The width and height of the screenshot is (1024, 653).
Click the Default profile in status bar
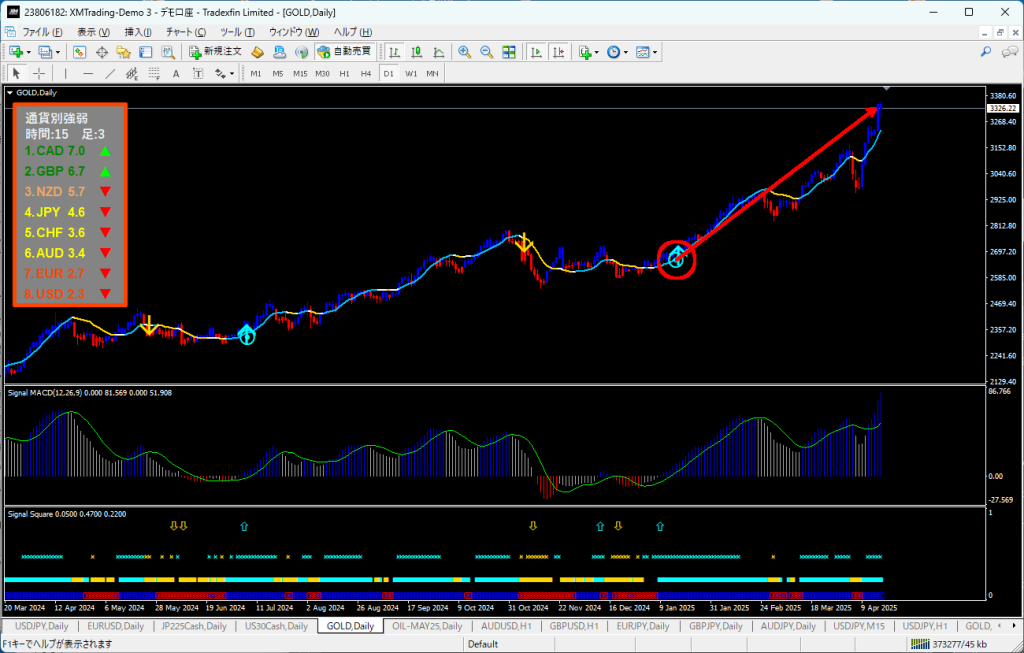click(x=483, y=644)
